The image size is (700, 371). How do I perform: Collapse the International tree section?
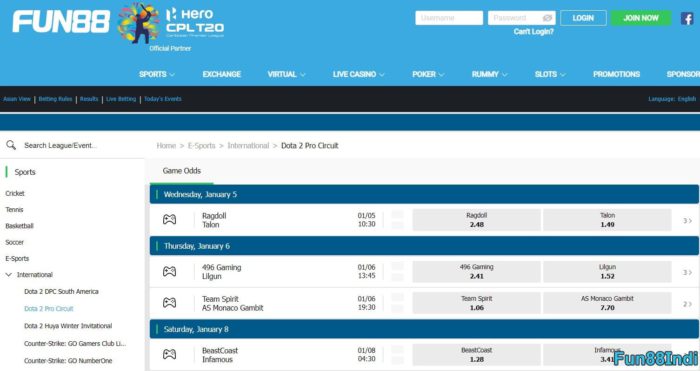(8, 275)
